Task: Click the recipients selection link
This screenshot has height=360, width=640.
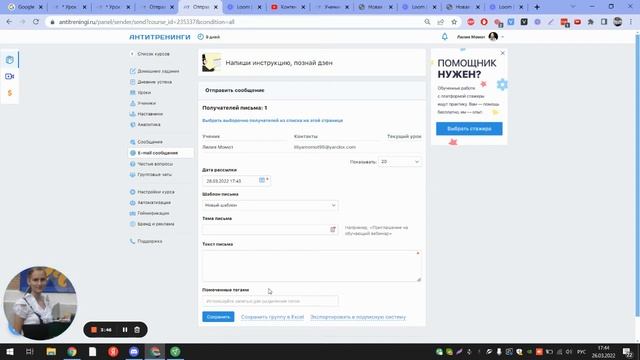Action: coord(273,120)
